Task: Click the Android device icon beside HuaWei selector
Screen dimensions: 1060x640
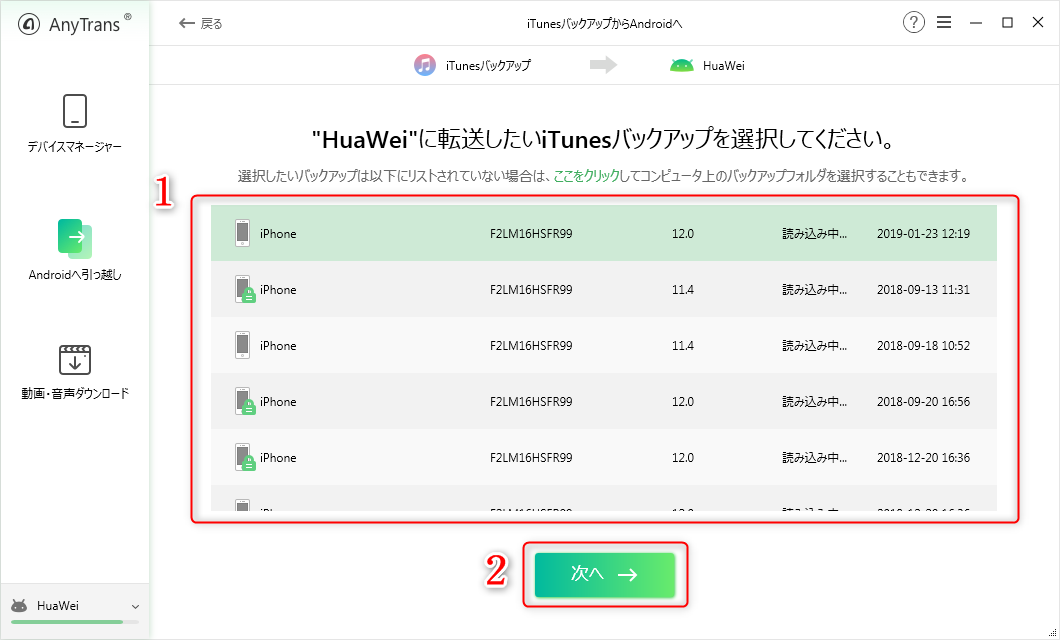Action: point(19,606)
